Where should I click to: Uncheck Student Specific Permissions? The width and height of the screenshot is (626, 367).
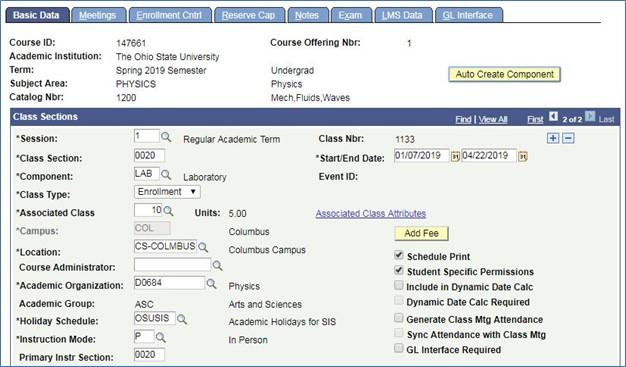tap(398, 270)
